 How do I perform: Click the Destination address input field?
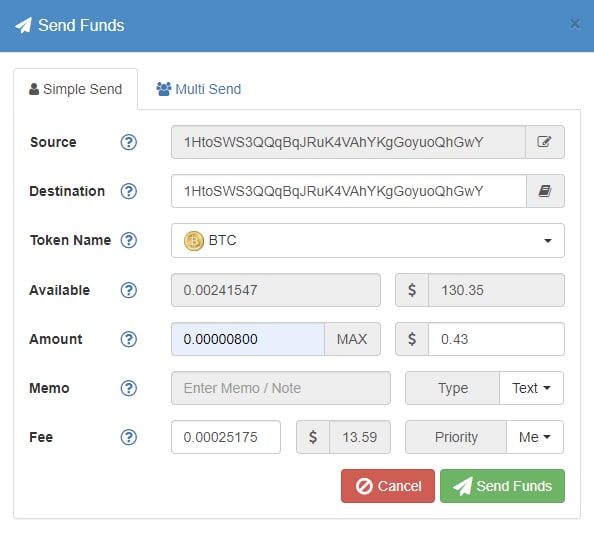coord(349,191)
